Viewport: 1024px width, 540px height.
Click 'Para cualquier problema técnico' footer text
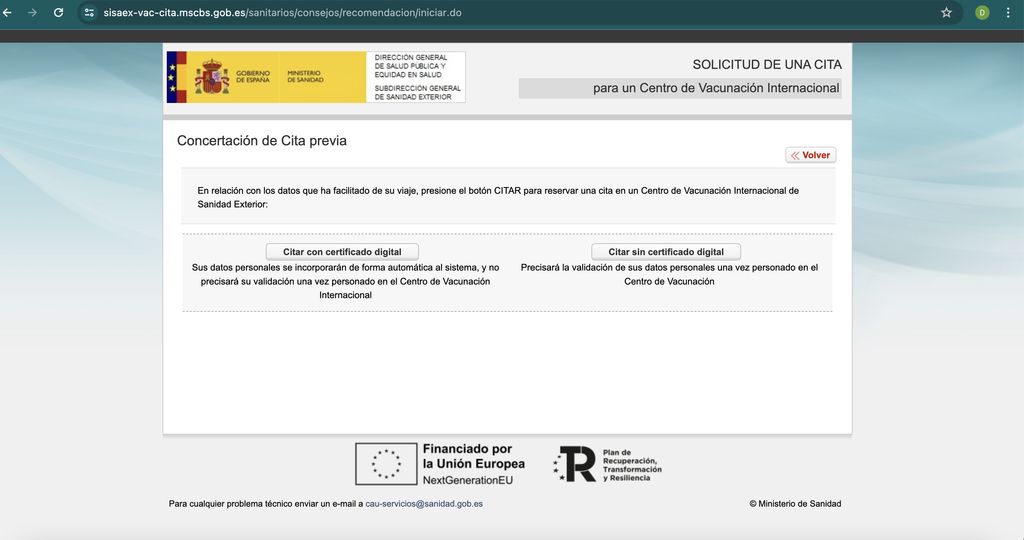[266, 503]
